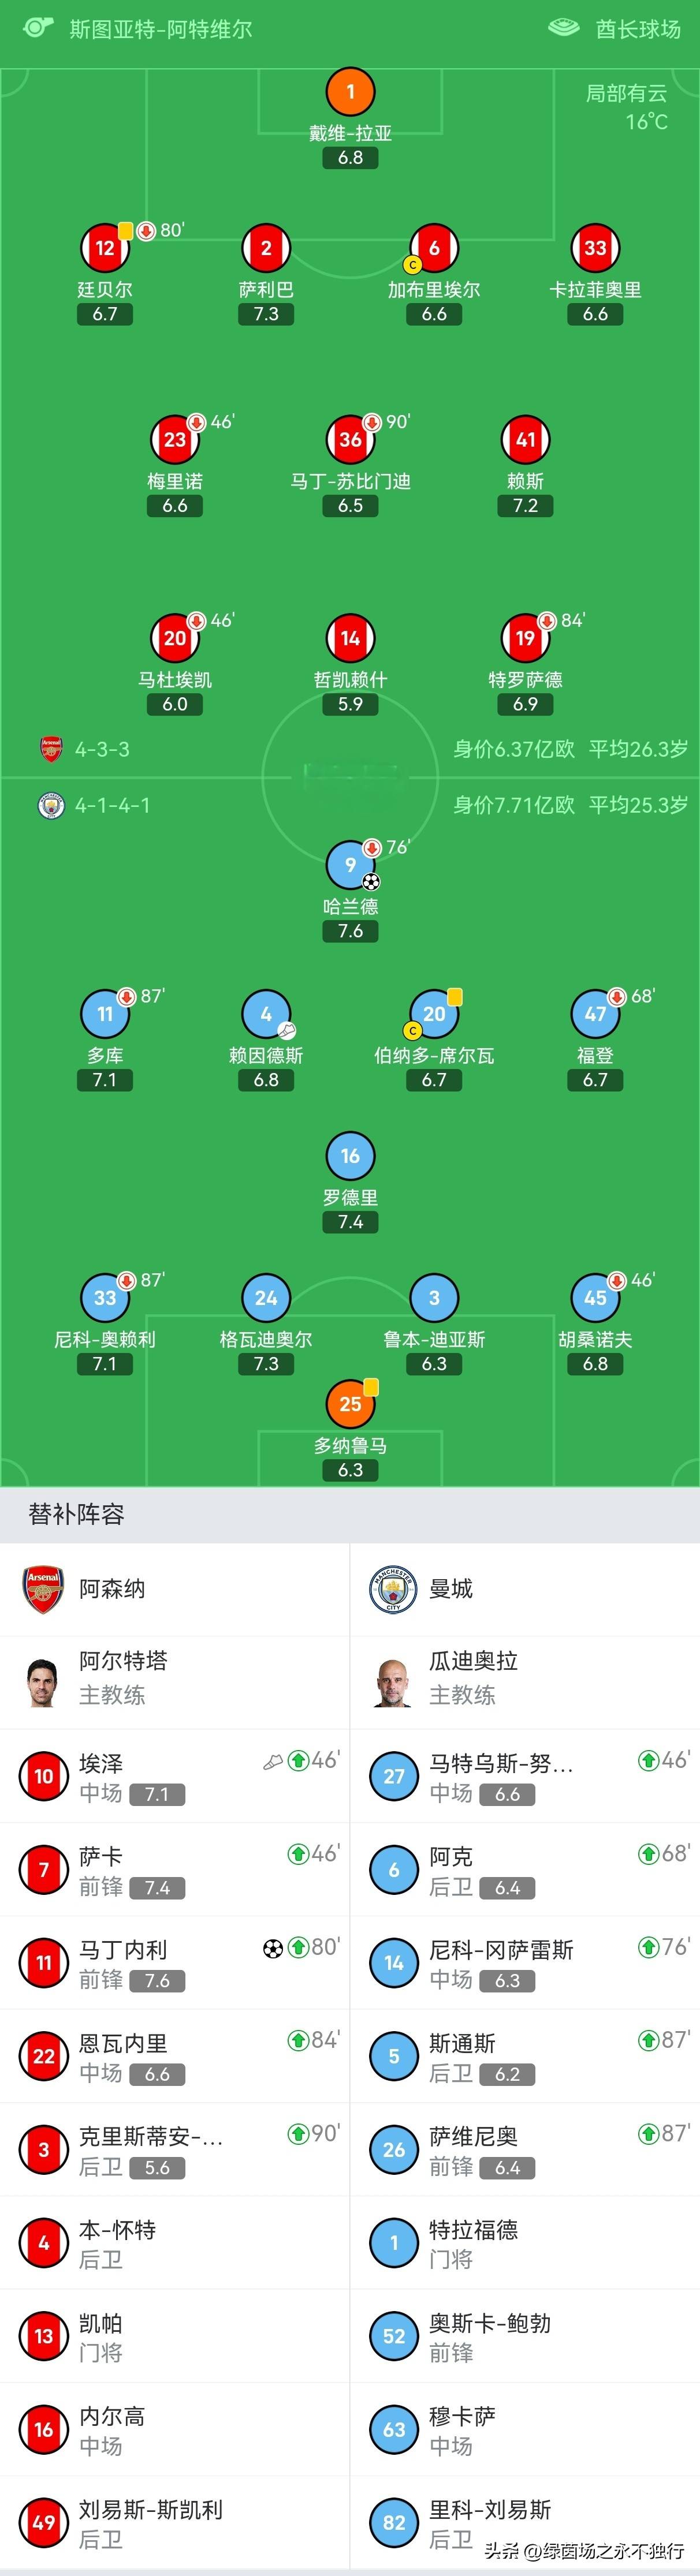Select substitute 萨卡 number 7 row

pyautogui.click(x=175, y=1870)
